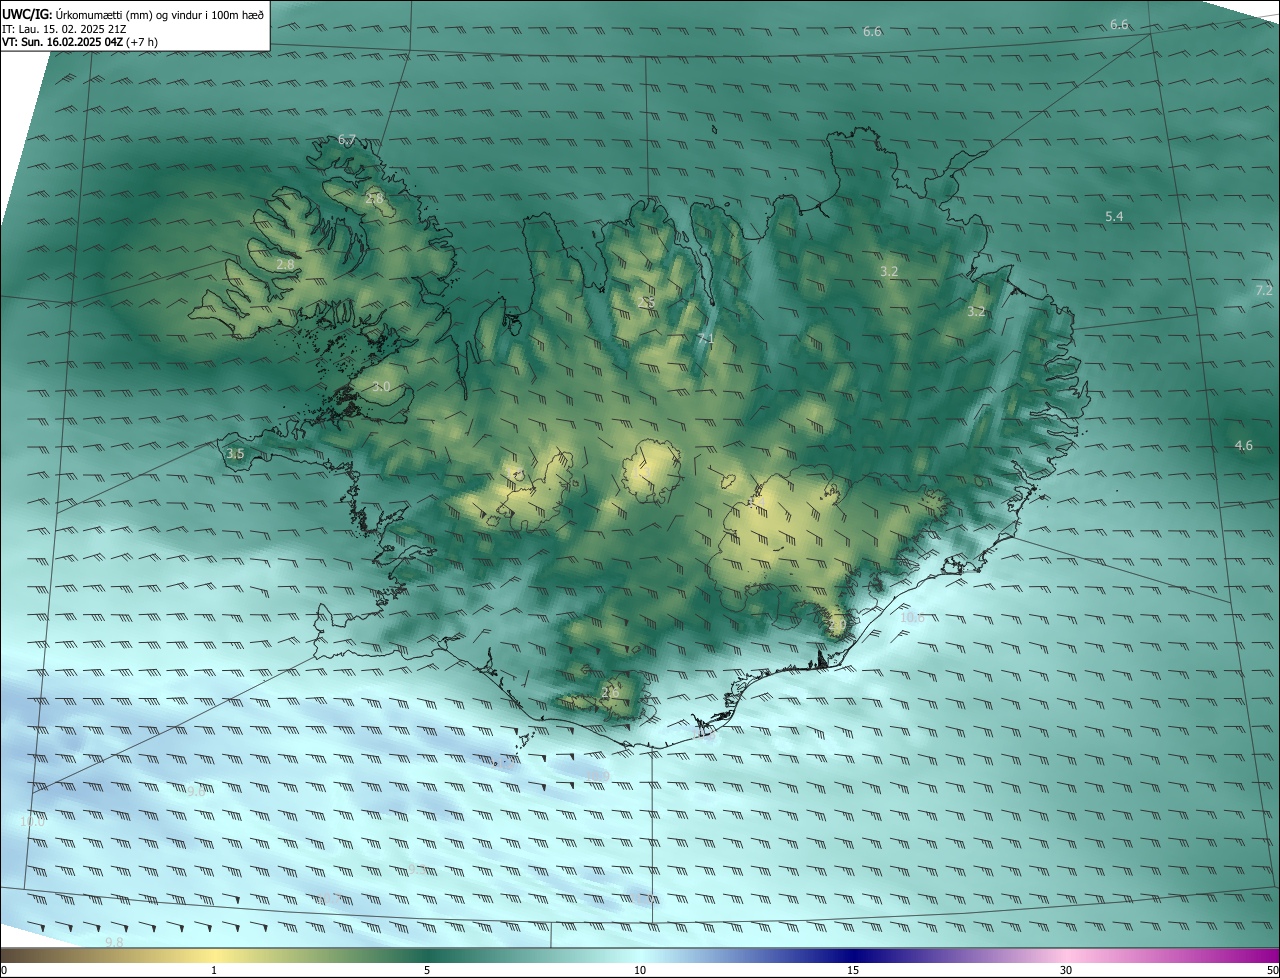Click the 50 tick on the color scale
Image resolution: width=1280 pixels, height=978 pixels.
coord(1272,971)
